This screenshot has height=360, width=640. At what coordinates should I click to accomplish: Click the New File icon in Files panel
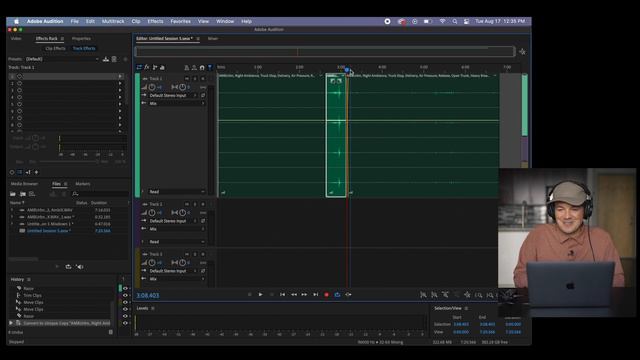point(32,194)
